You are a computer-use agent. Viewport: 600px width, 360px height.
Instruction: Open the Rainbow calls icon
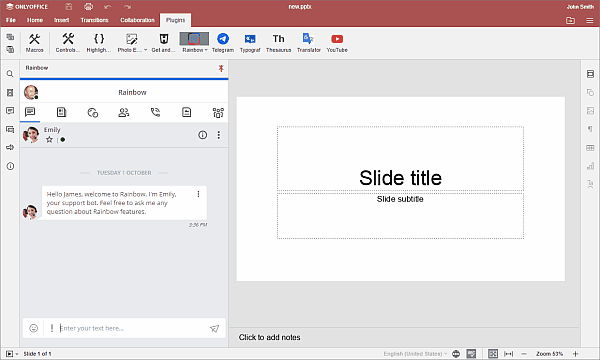[155, 112]
